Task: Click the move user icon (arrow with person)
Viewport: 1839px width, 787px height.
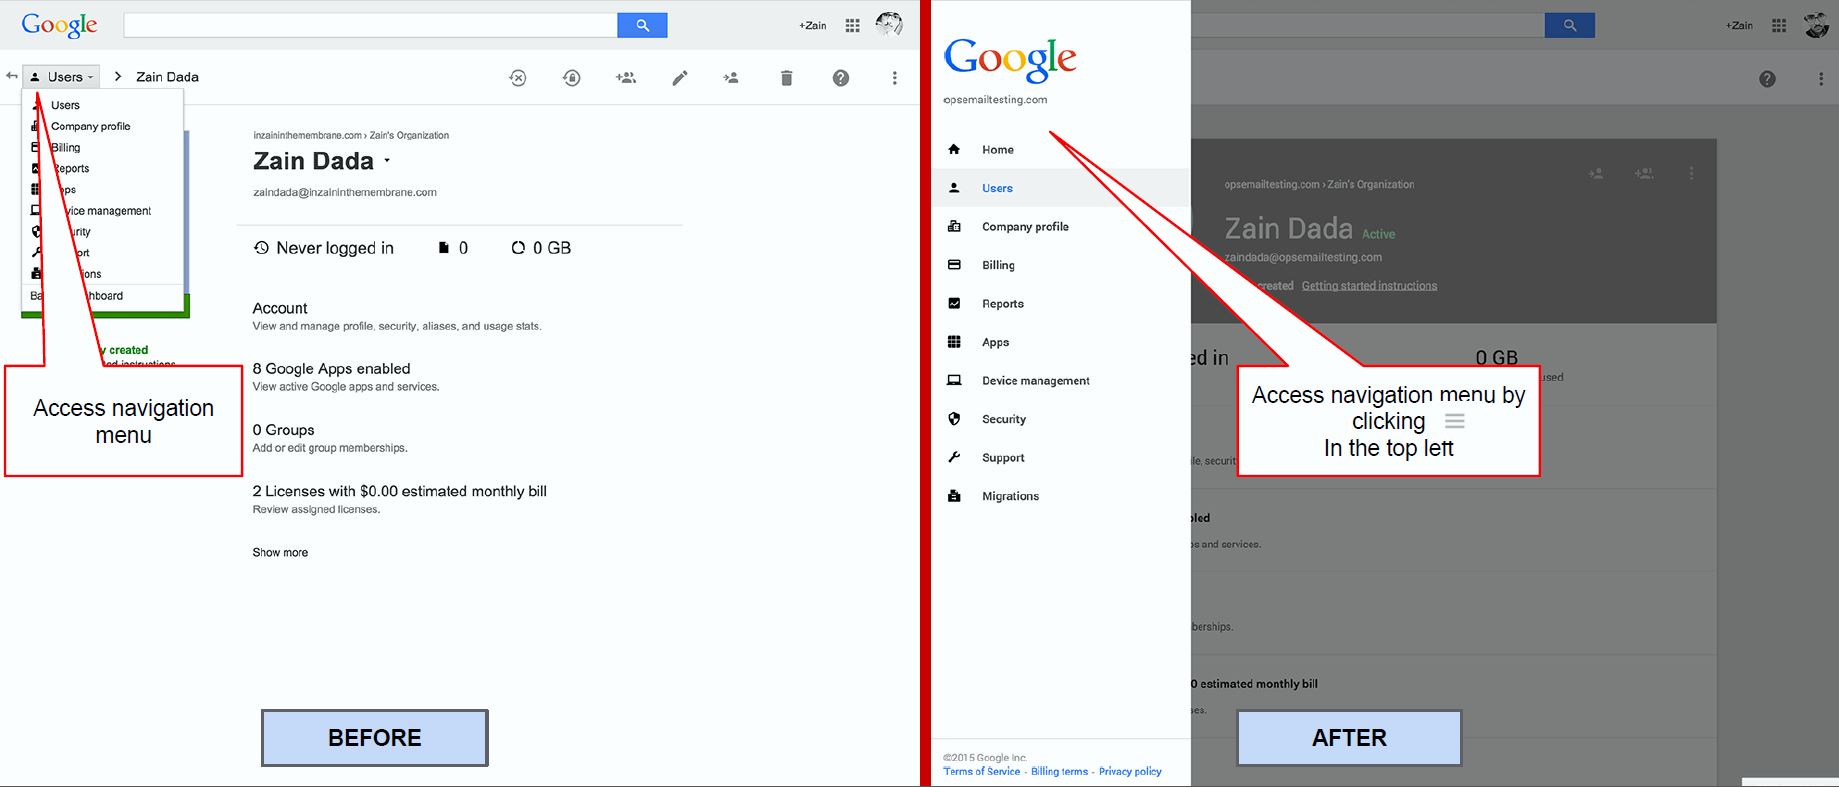Action: pos(732,78)
